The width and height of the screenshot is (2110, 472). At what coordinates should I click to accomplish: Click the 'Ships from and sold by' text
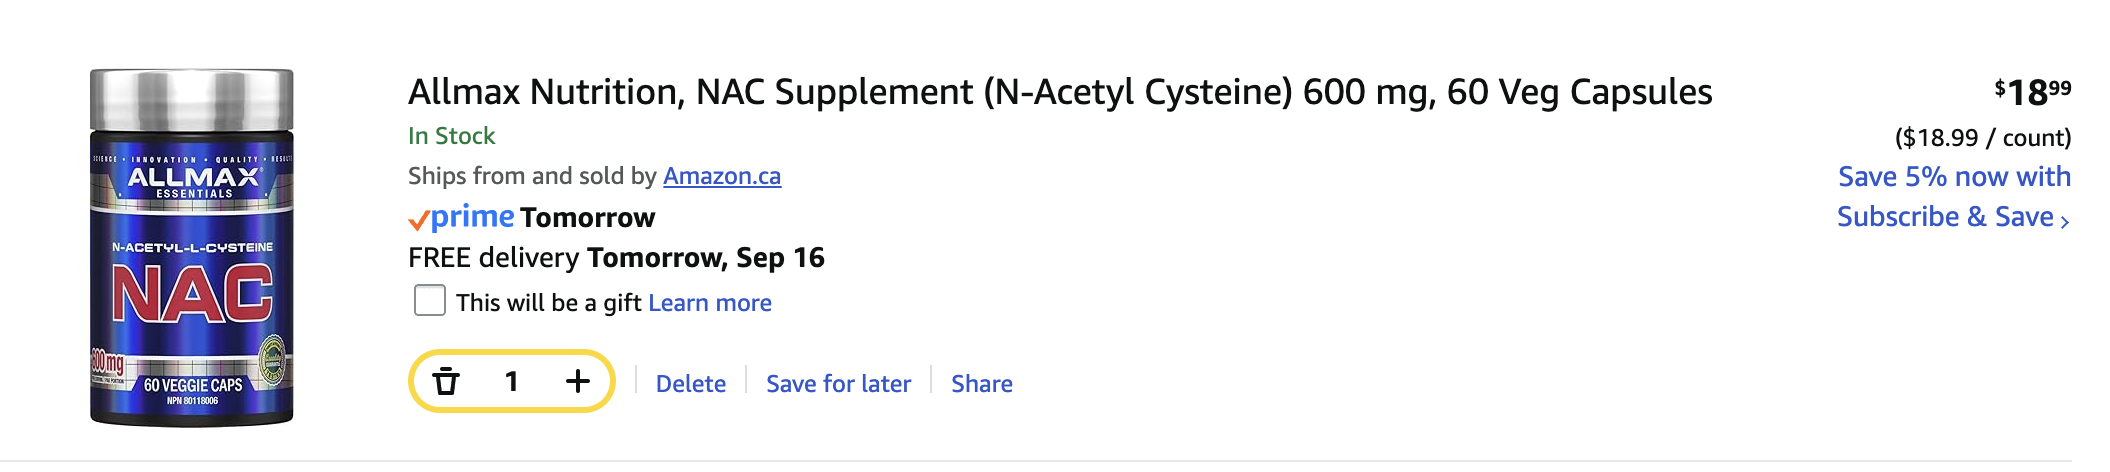(x=532, y=176)
